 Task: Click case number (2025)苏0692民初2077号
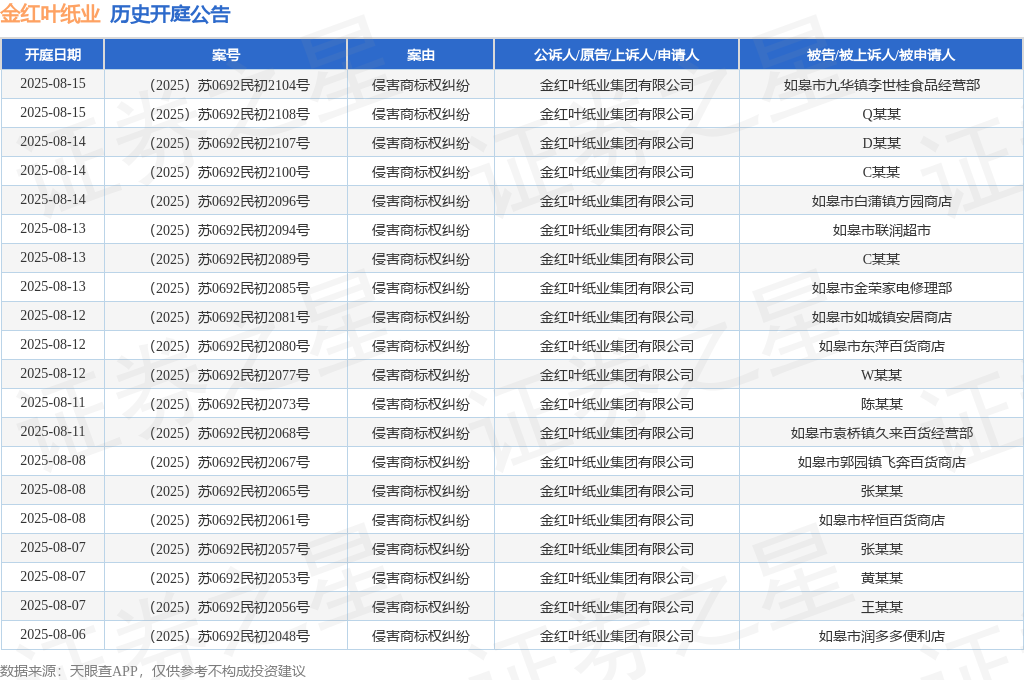point(226,375)
